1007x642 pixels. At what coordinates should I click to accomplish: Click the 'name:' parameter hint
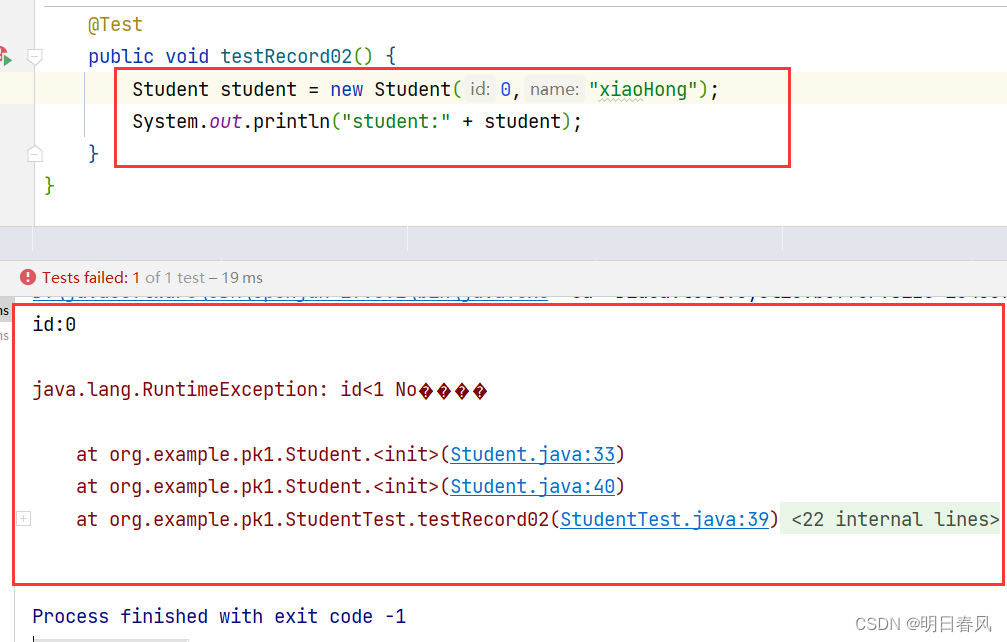[554, 89]
